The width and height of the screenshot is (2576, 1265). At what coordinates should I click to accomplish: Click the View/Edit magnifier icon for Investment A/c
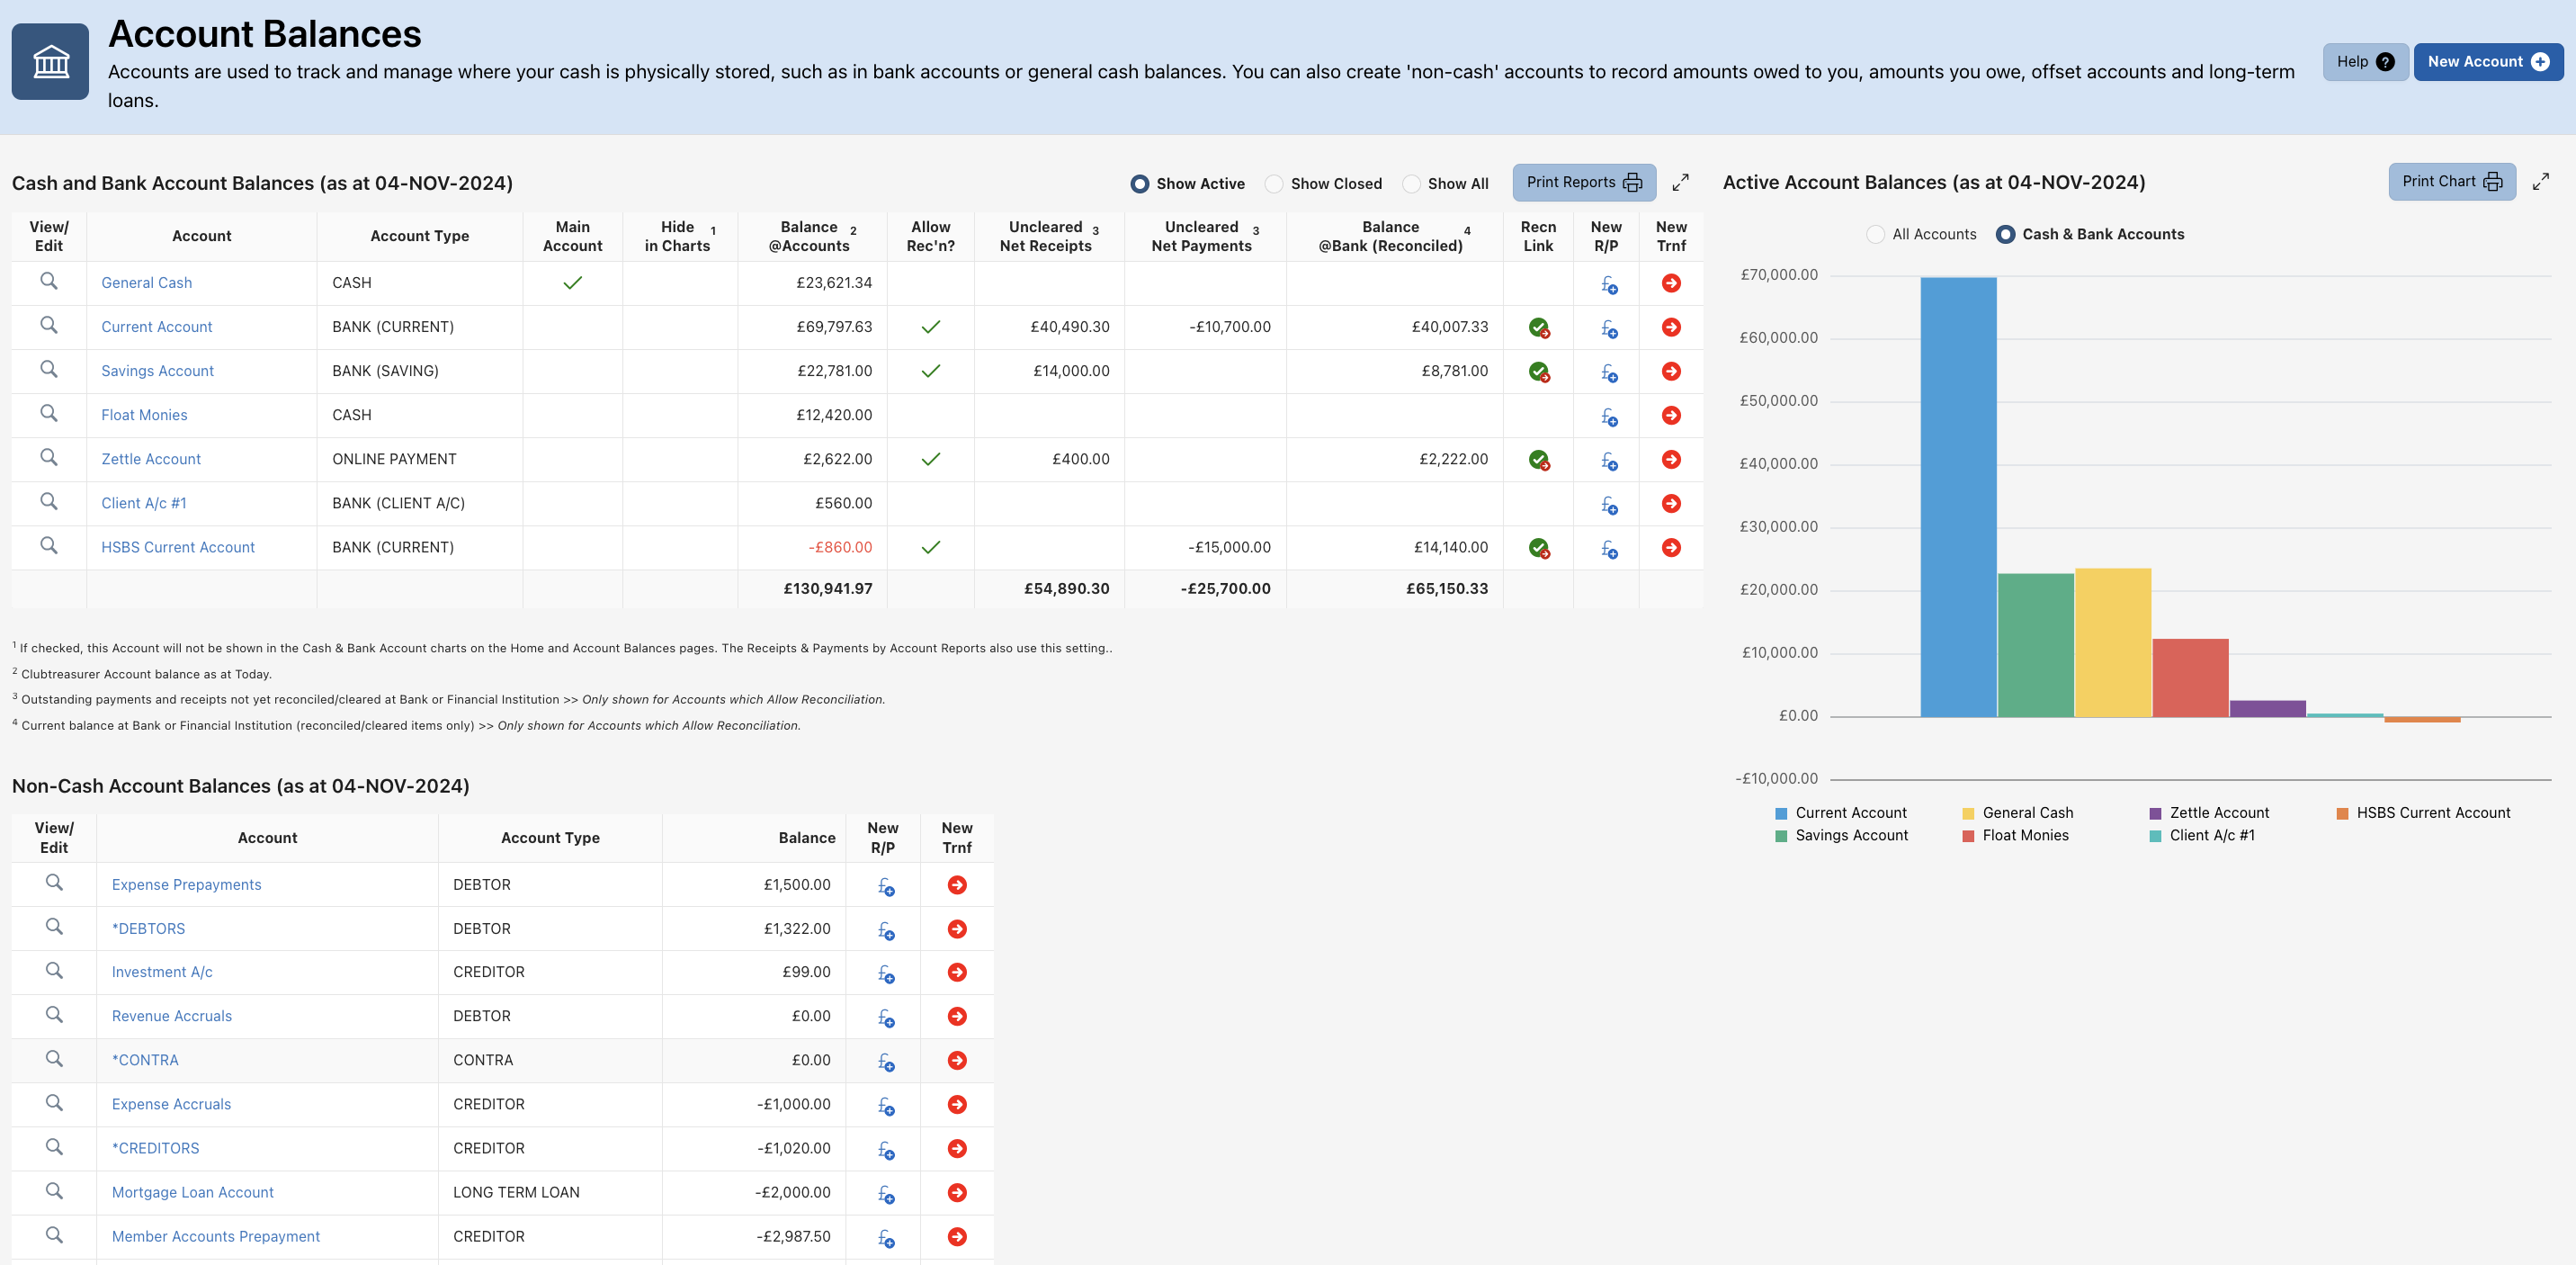[x=54, y=971]
